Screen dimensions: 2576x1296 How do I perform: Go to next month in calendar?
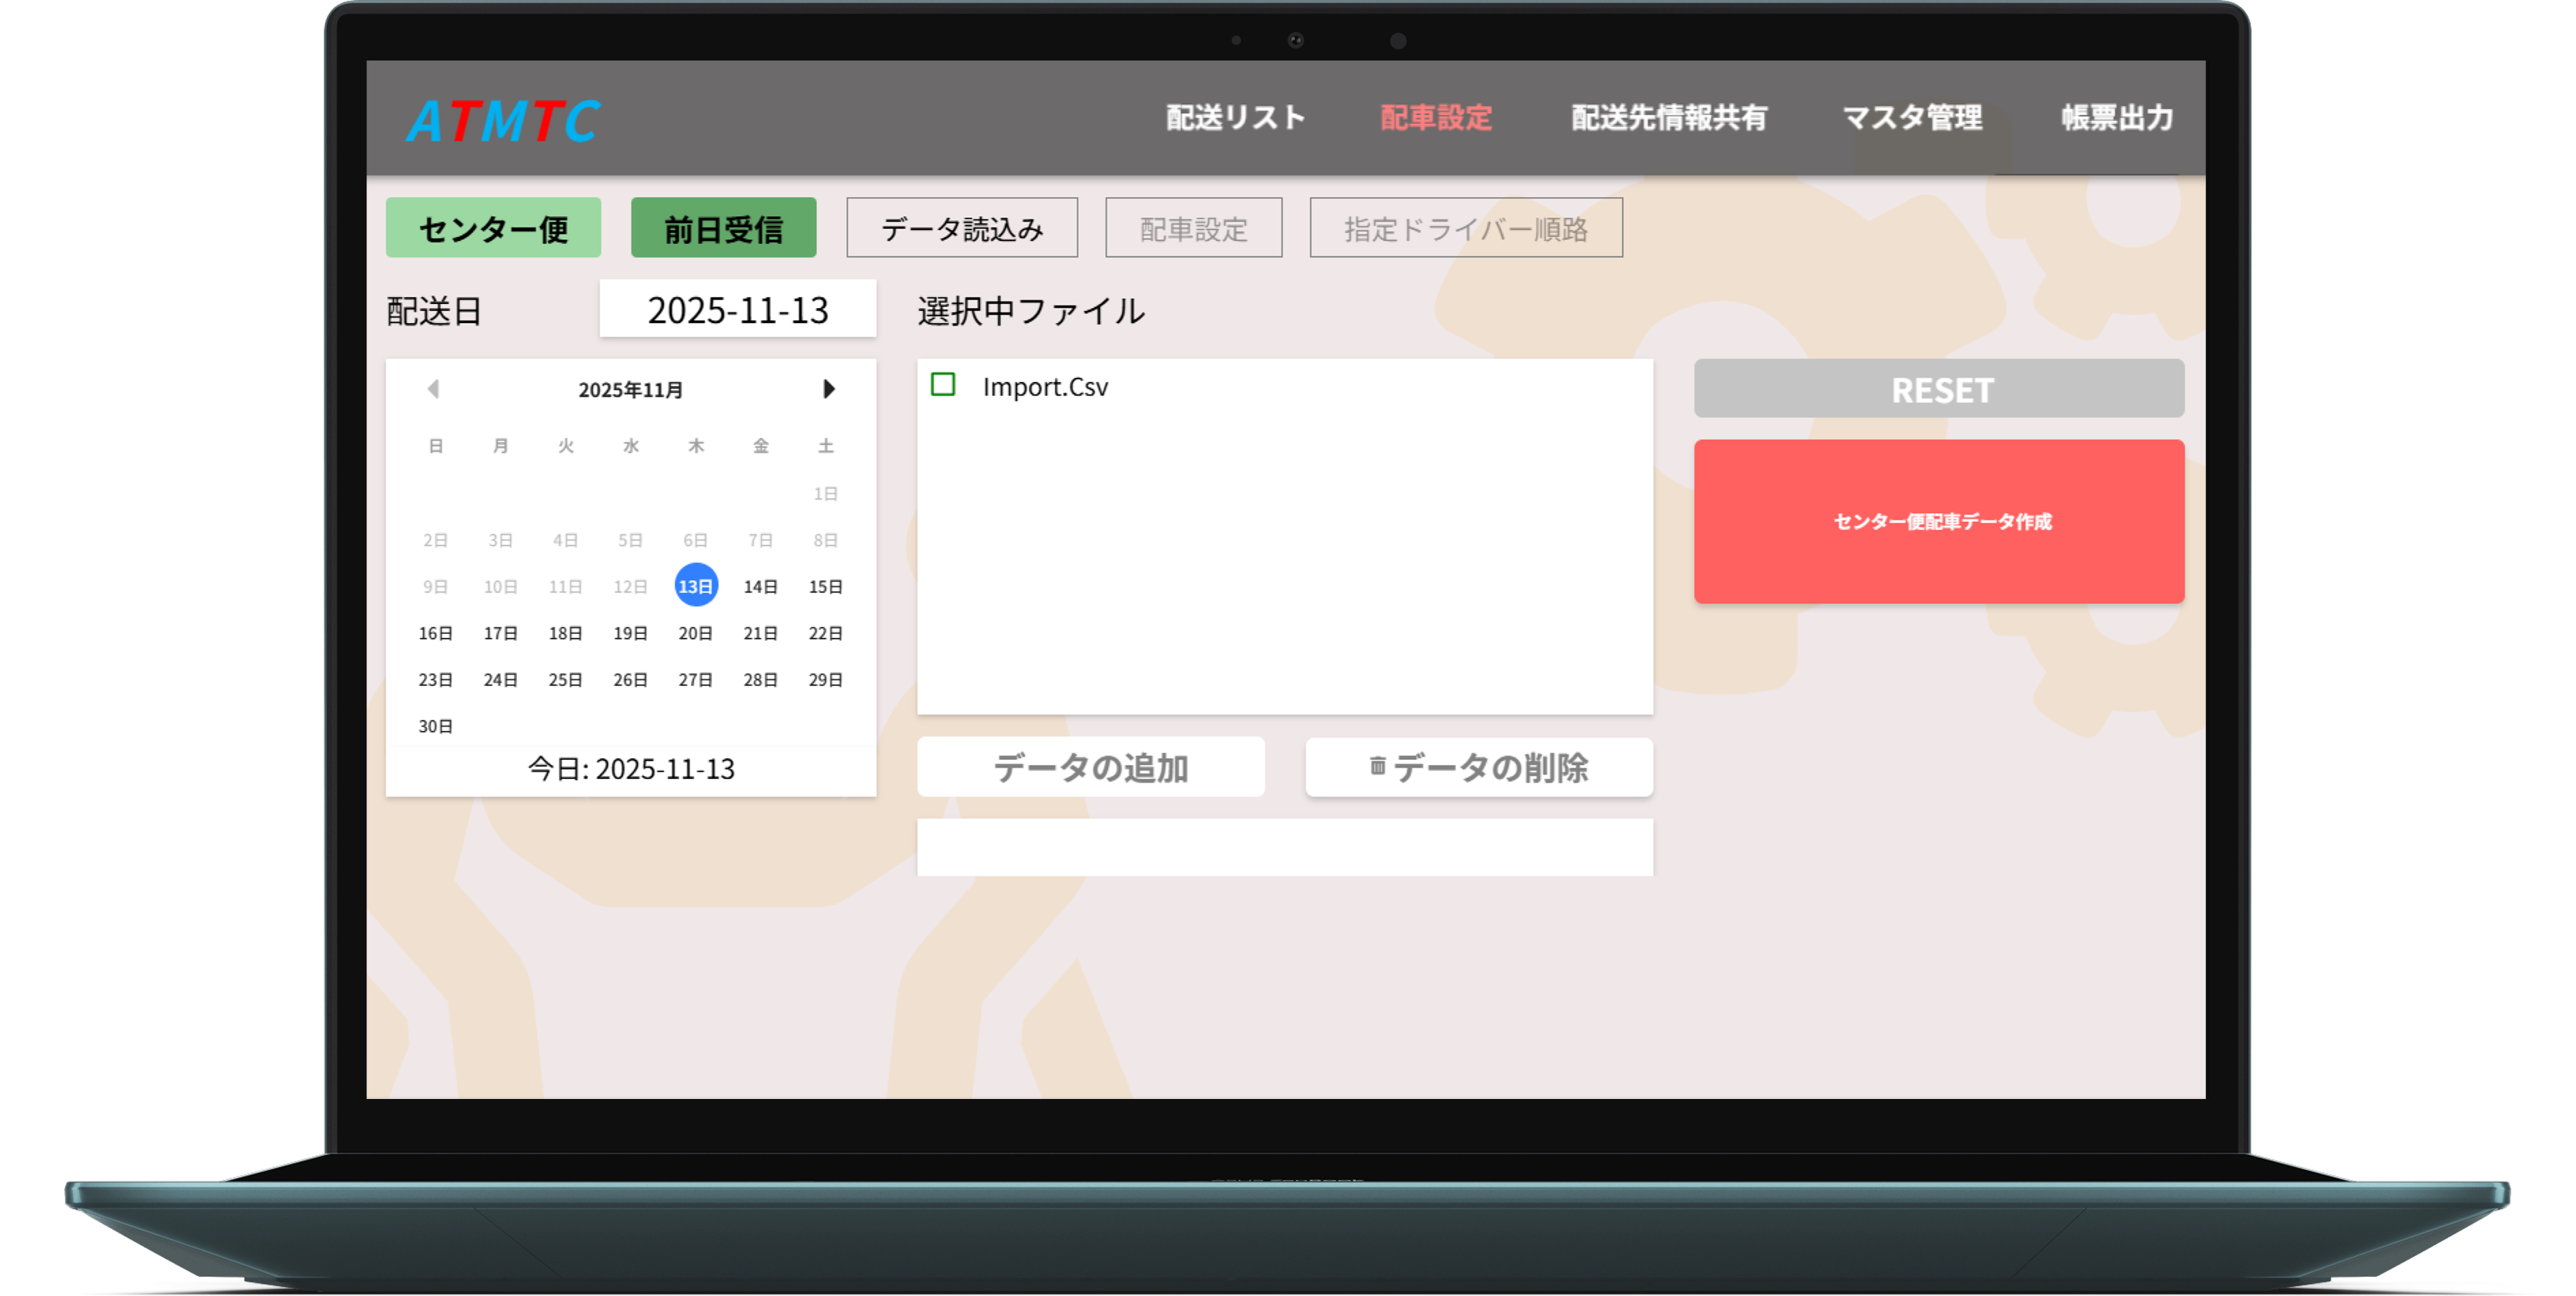pyautogui.click(x=828, y=389)
